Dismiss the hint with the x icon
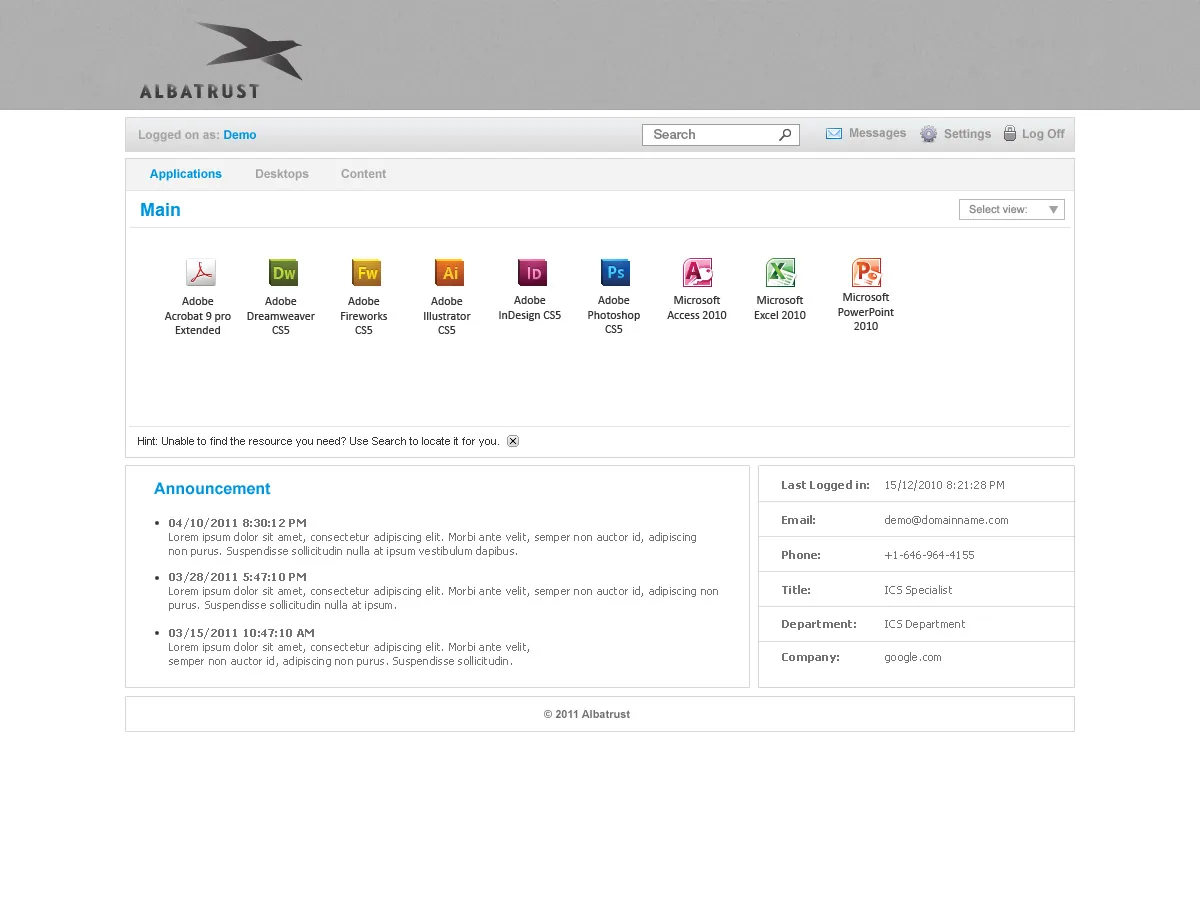Image resolution: width=1200 pixels, height=900 pixels. coord(513,441)
